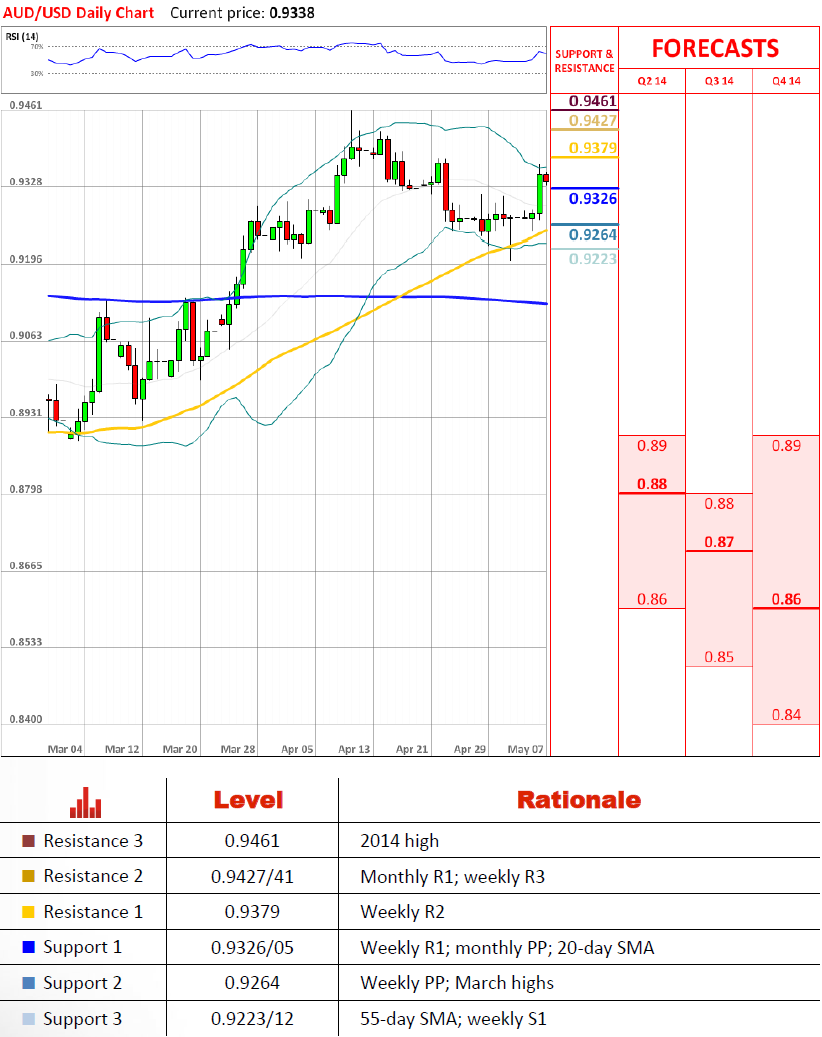Click the Support 2 row label
Viewport: 822px width, 1037px height.
[83, 983]
